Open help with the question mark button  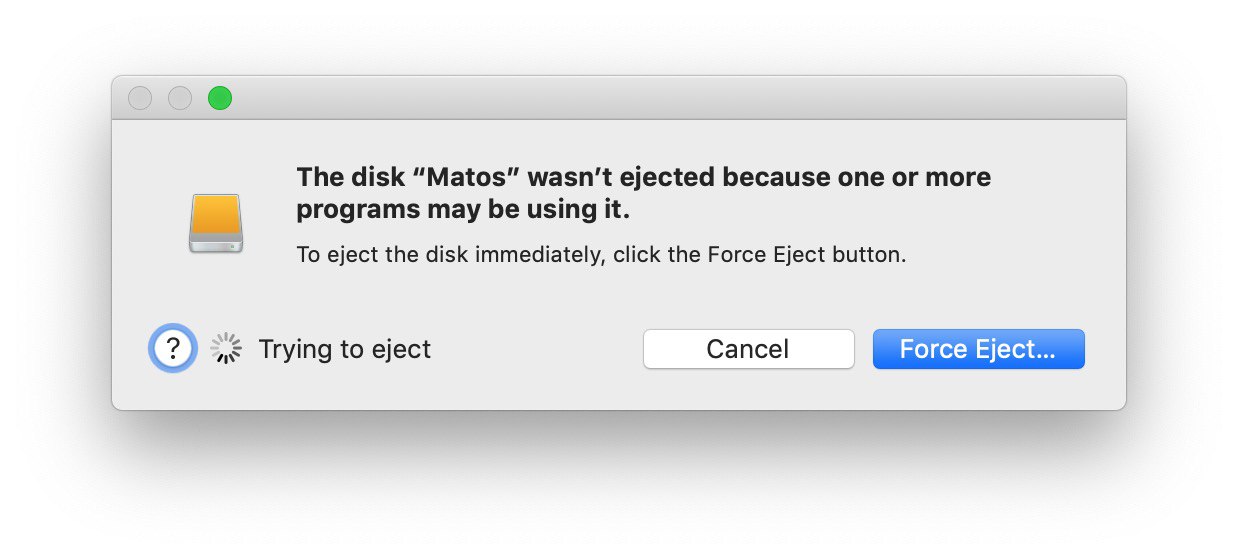pyautogui.click(x=173, y=348)
